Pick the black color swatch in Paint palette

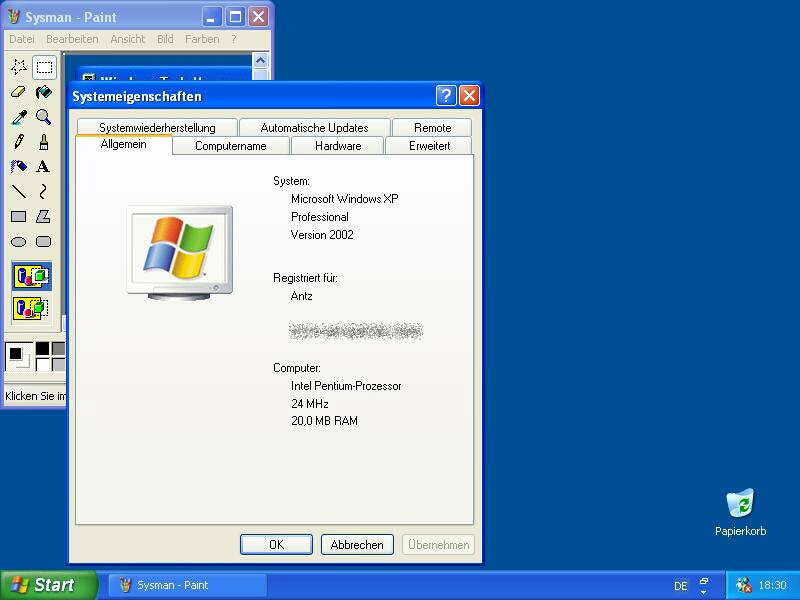pyautogui.click(x=42, y=348)
